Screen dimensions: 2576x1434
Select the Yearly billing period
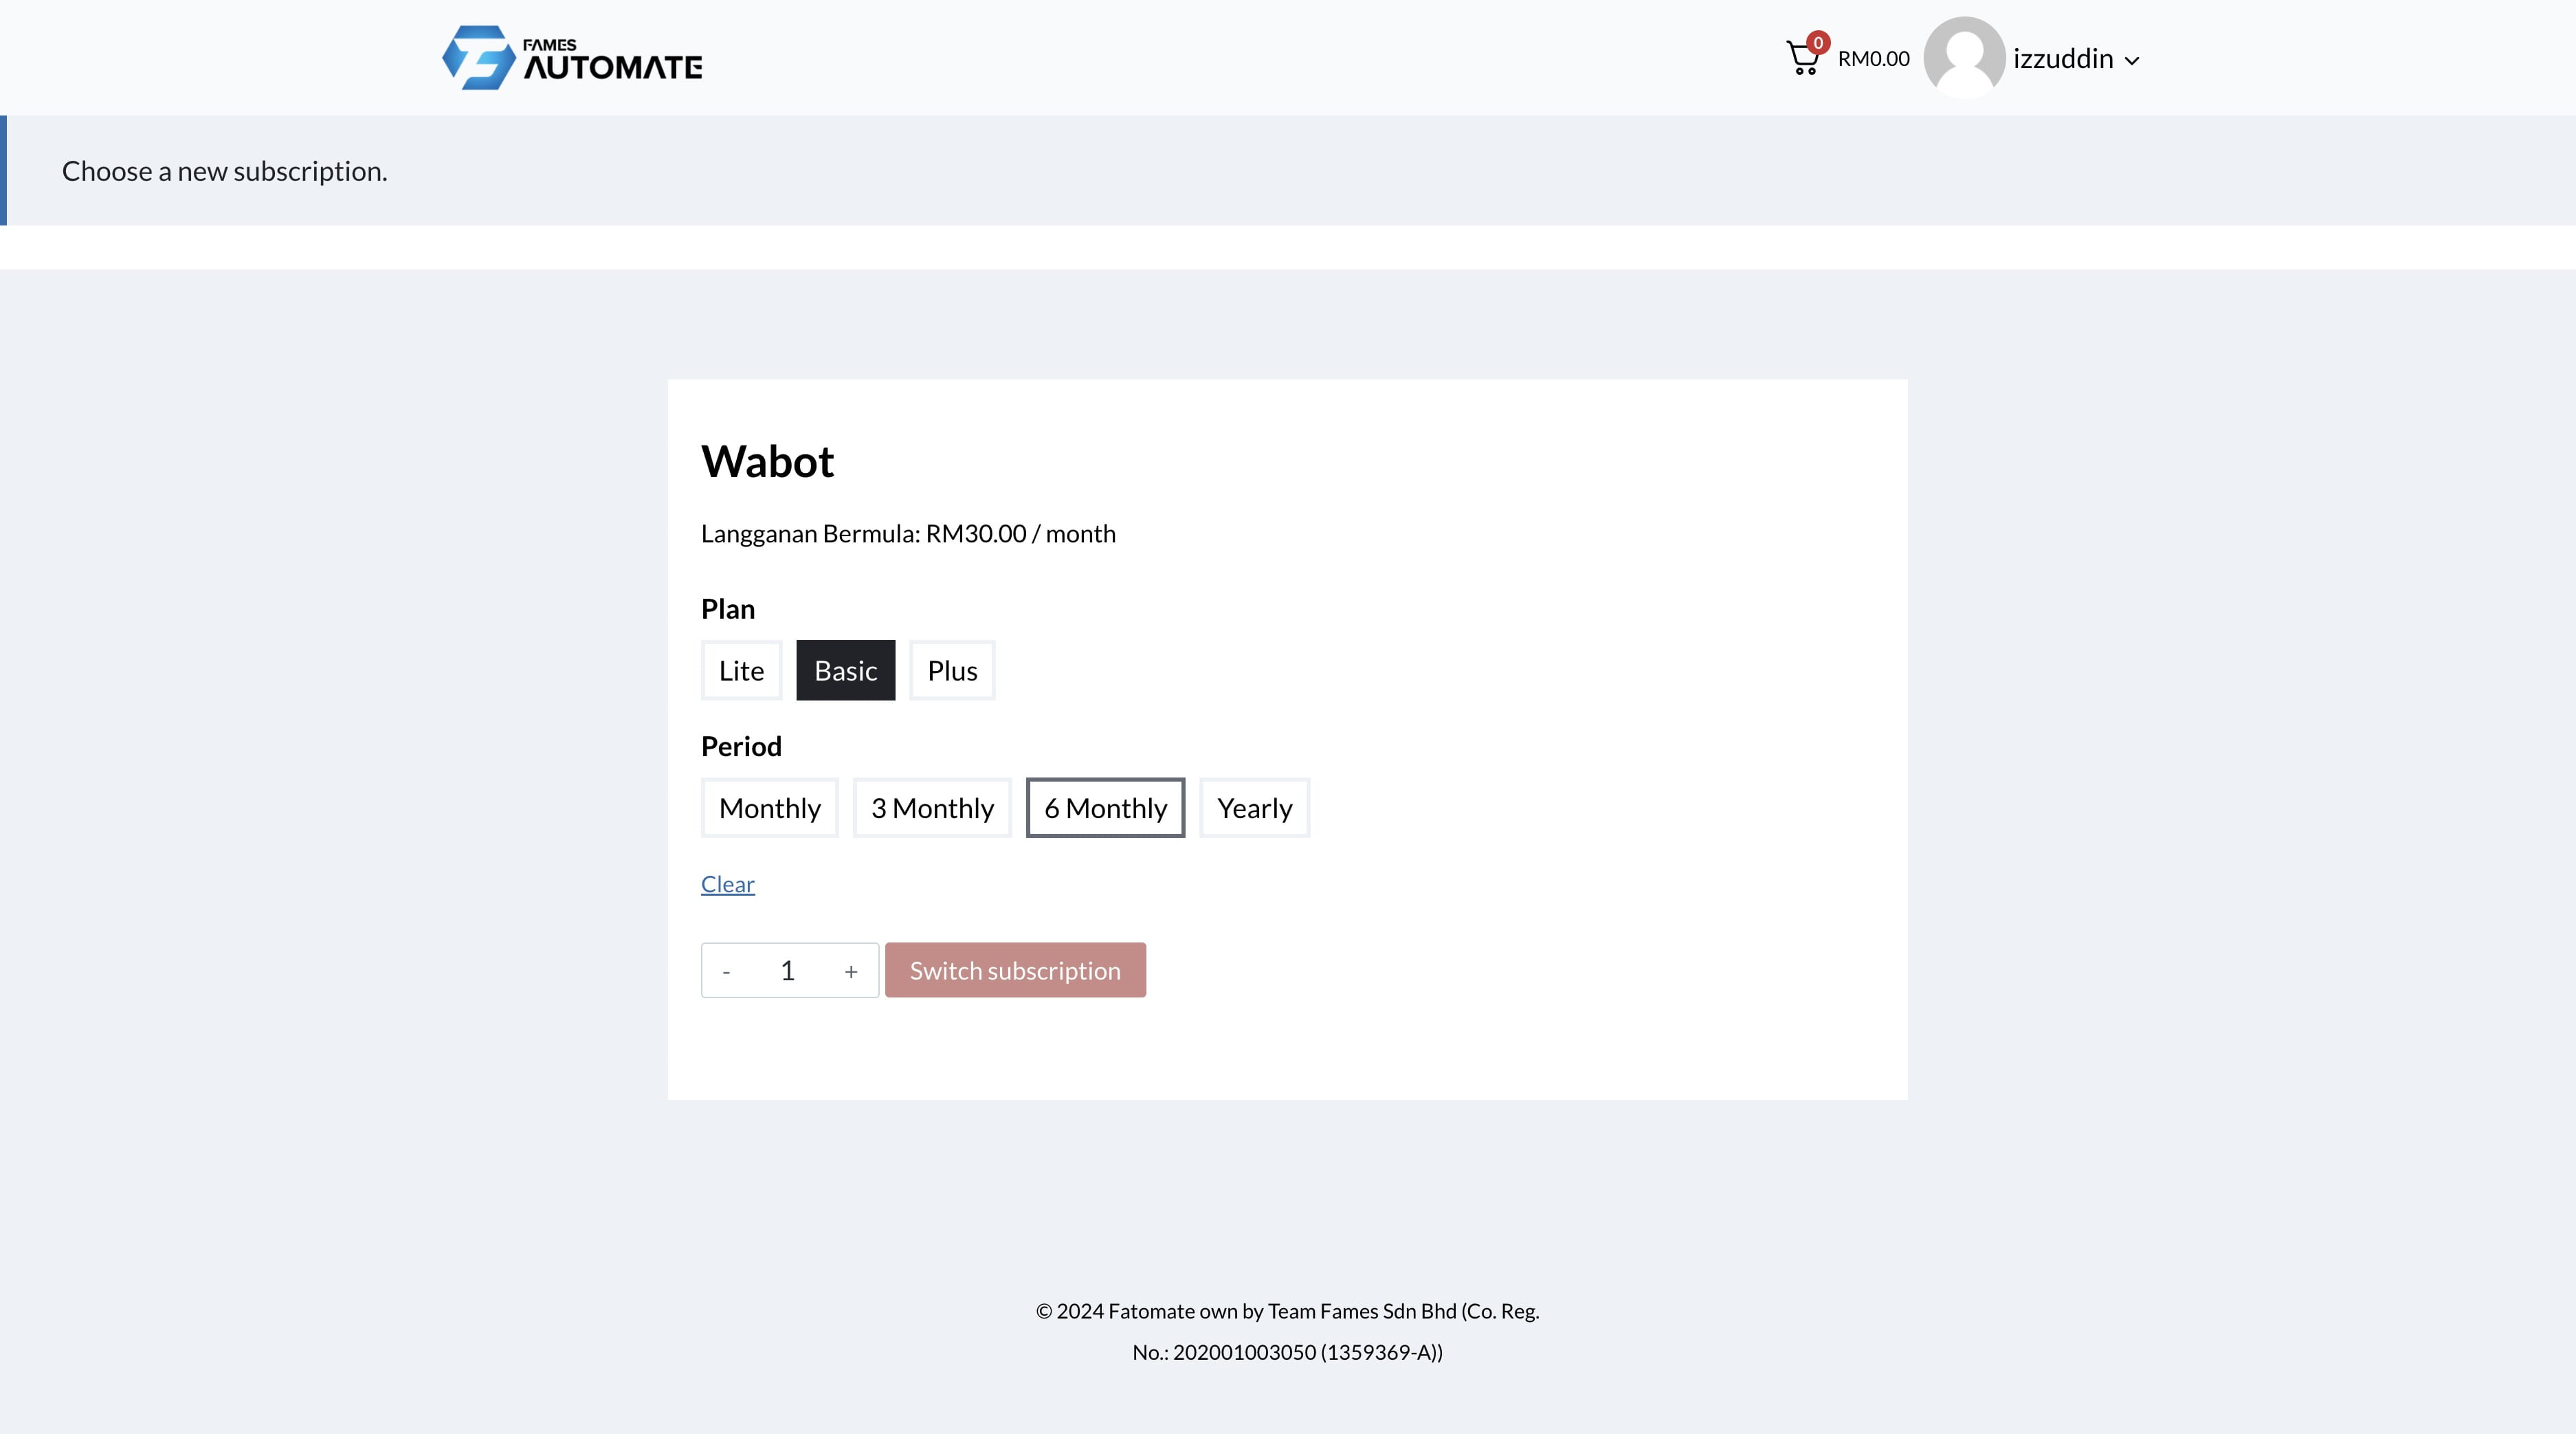(1254, 807)
